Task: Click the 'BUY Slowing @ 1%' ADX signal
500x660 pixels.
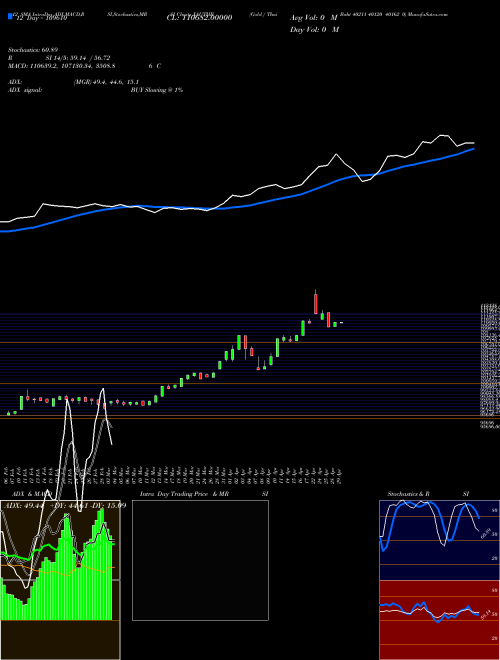Action: pyautogui.click(x=157, y=90)
